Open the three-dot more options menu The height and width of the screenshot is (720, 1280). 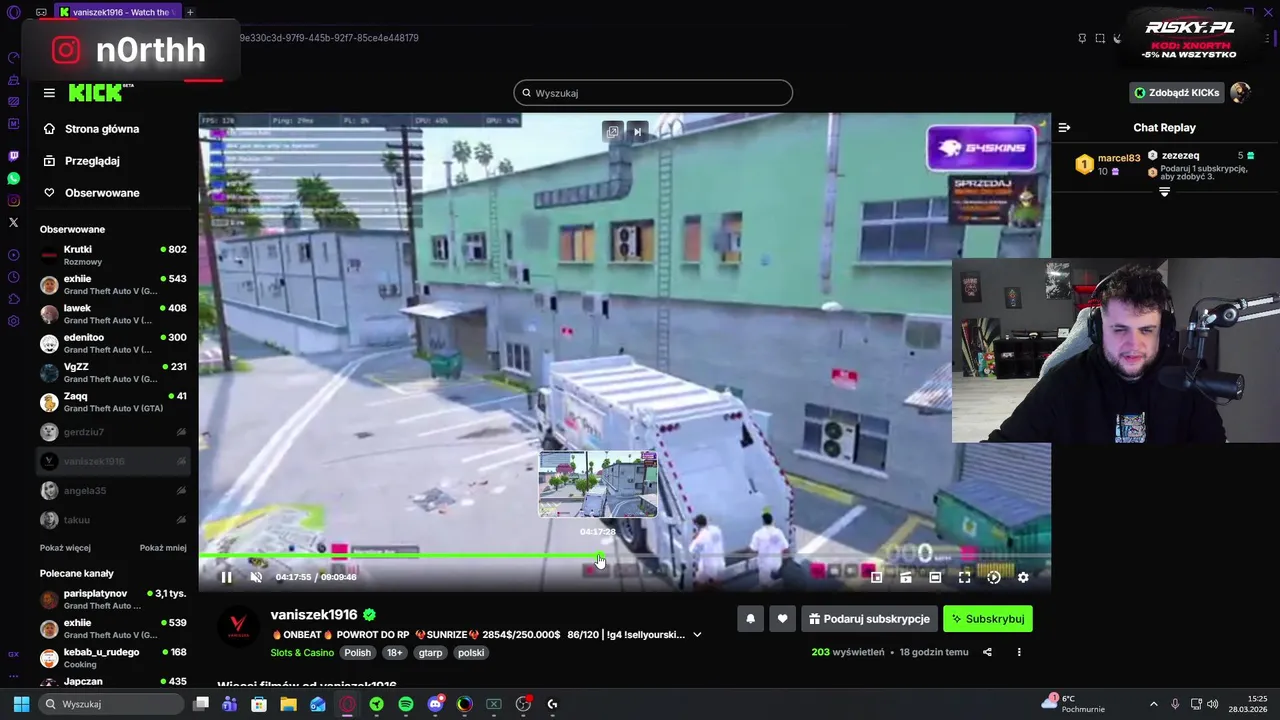point(1019,652)
